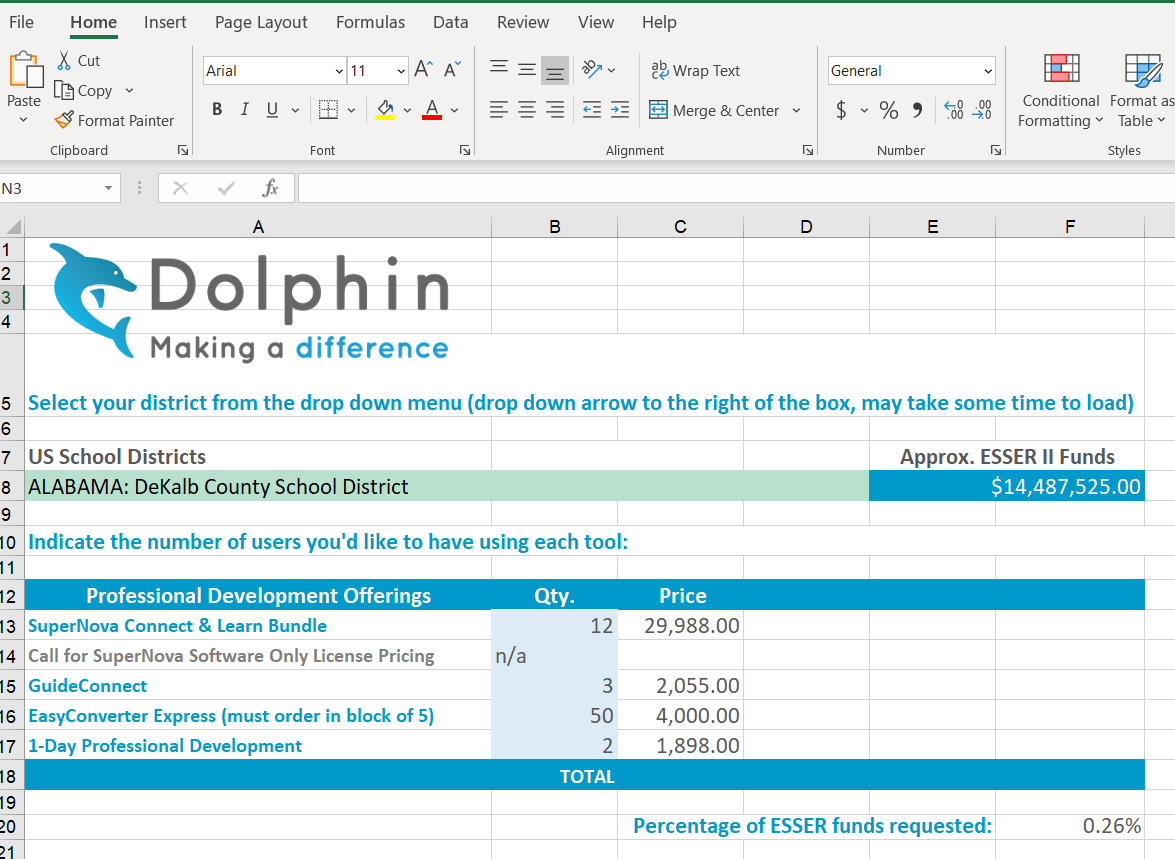Open the General number format dropdown
1175x859 pixels.
click(988, 71)
